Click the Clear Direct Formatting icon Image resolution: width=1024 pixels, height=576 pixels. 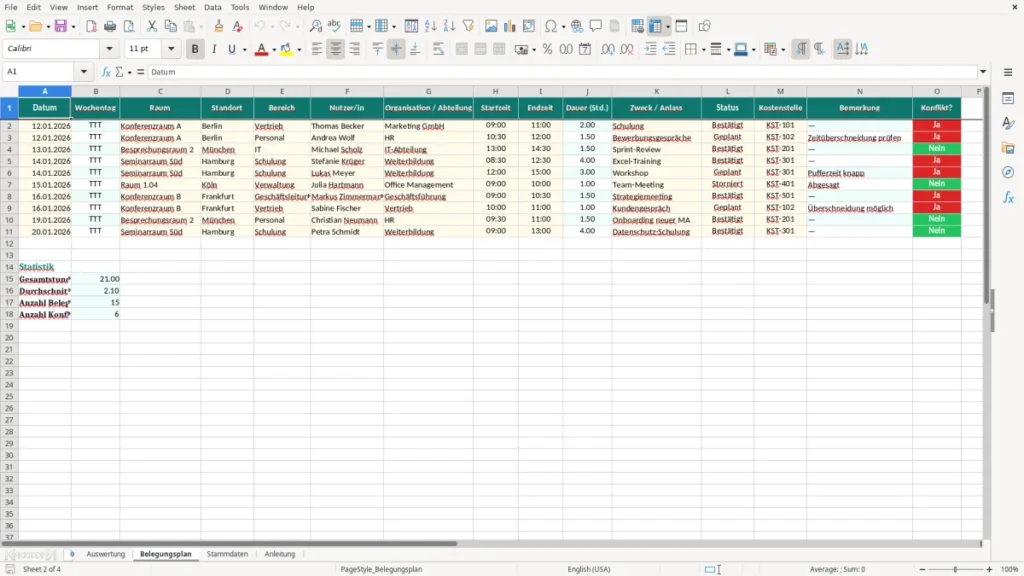point(238,26)
